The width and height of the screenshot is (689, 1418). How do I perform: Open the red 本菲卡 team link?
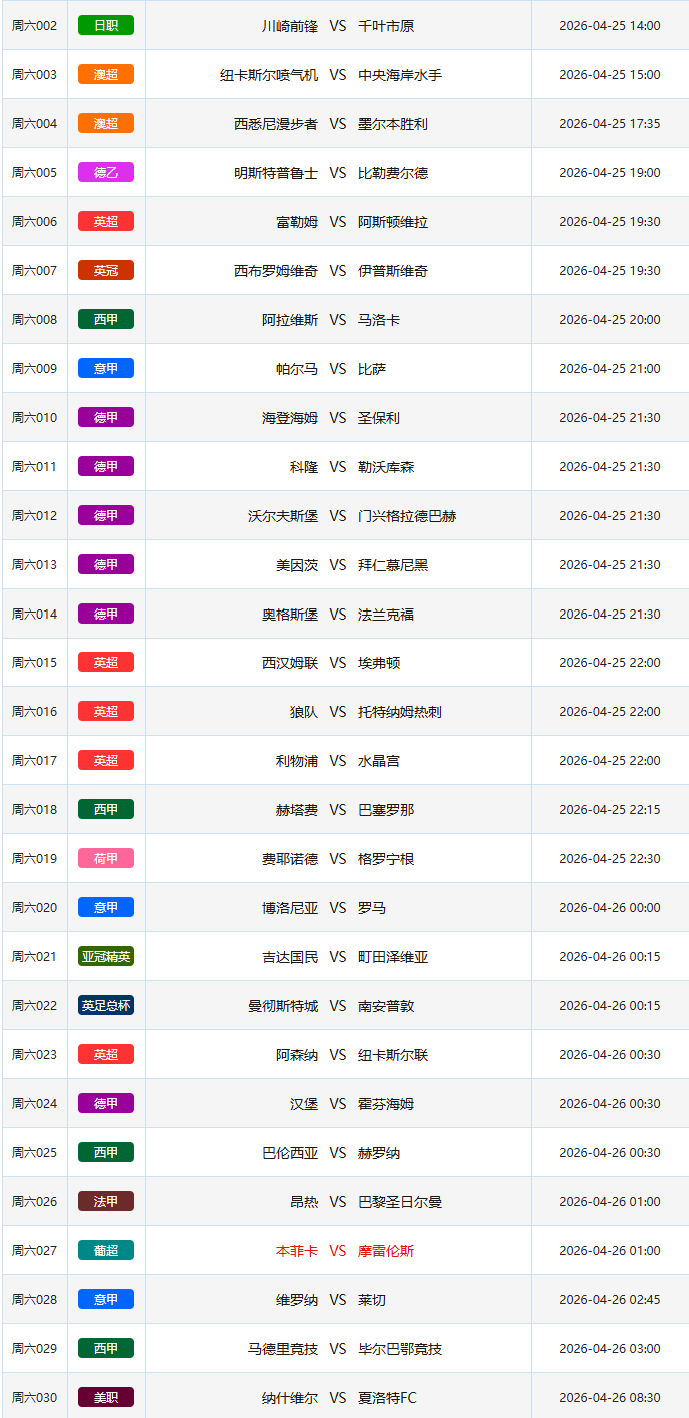[297, 1251]
